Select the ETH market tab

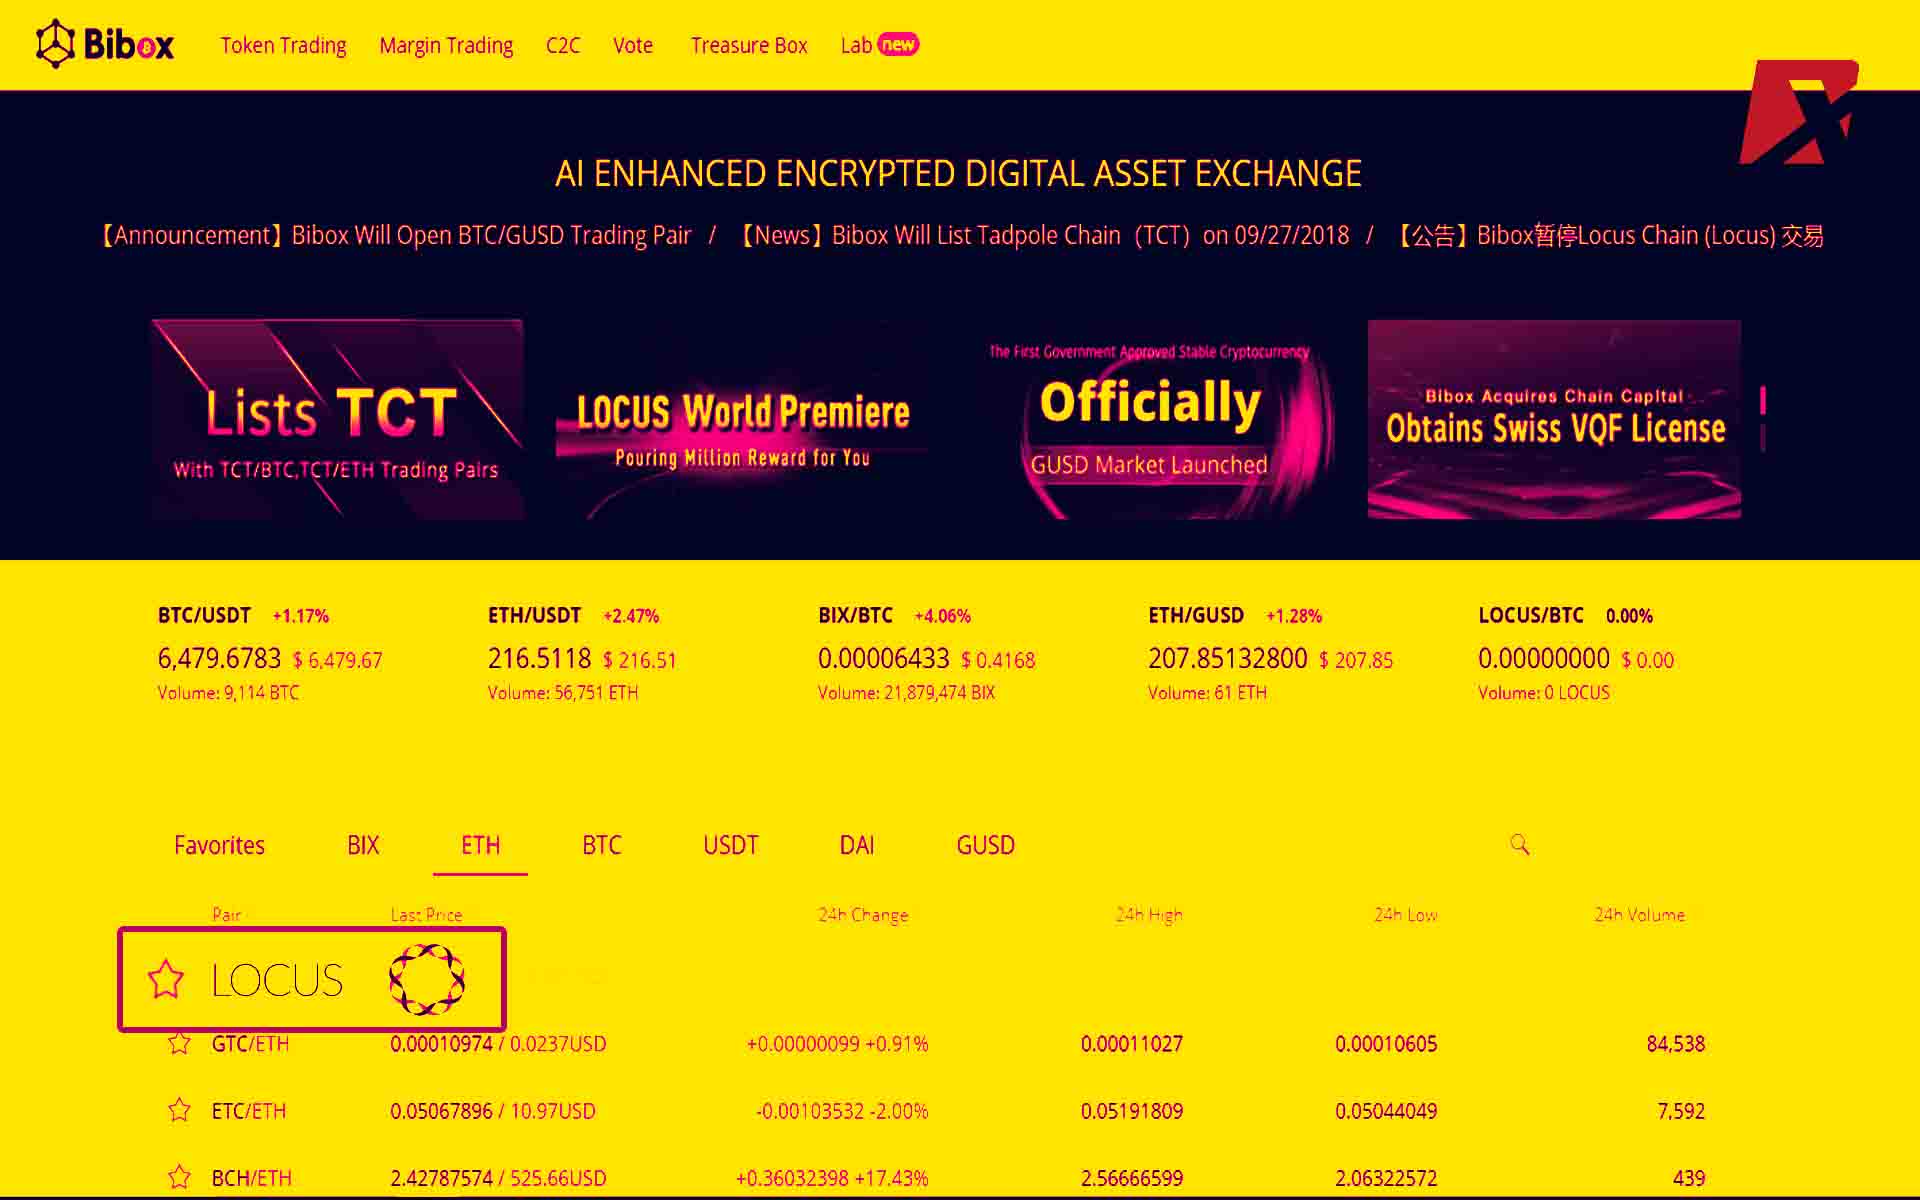480,845
